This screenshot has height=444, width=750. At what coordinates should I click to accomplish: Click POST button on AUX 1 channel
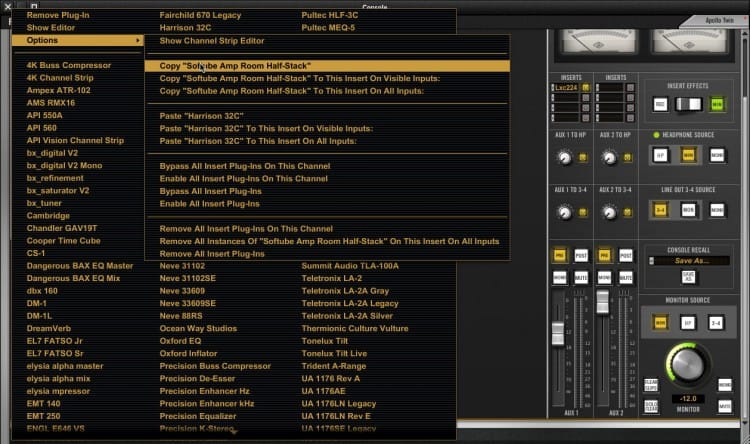[581, 255]
